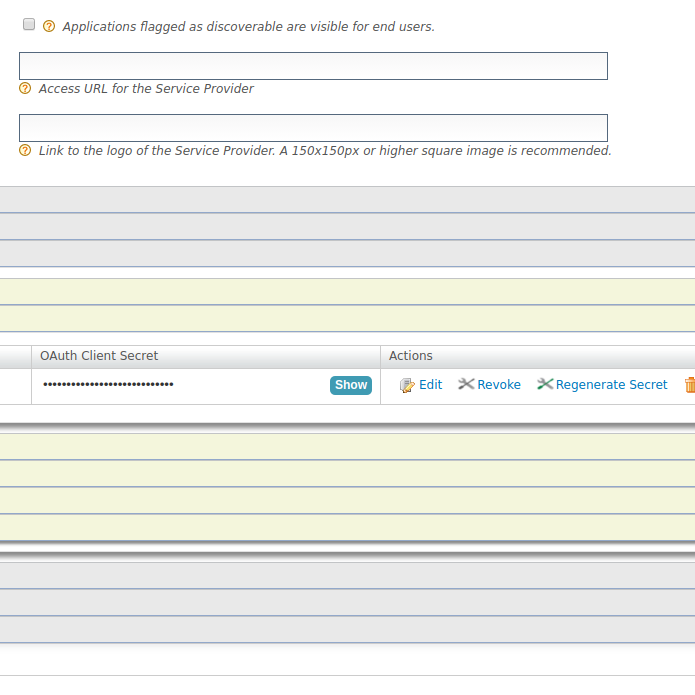Click the Edit link
695x695 pixels.
[430, 384]
